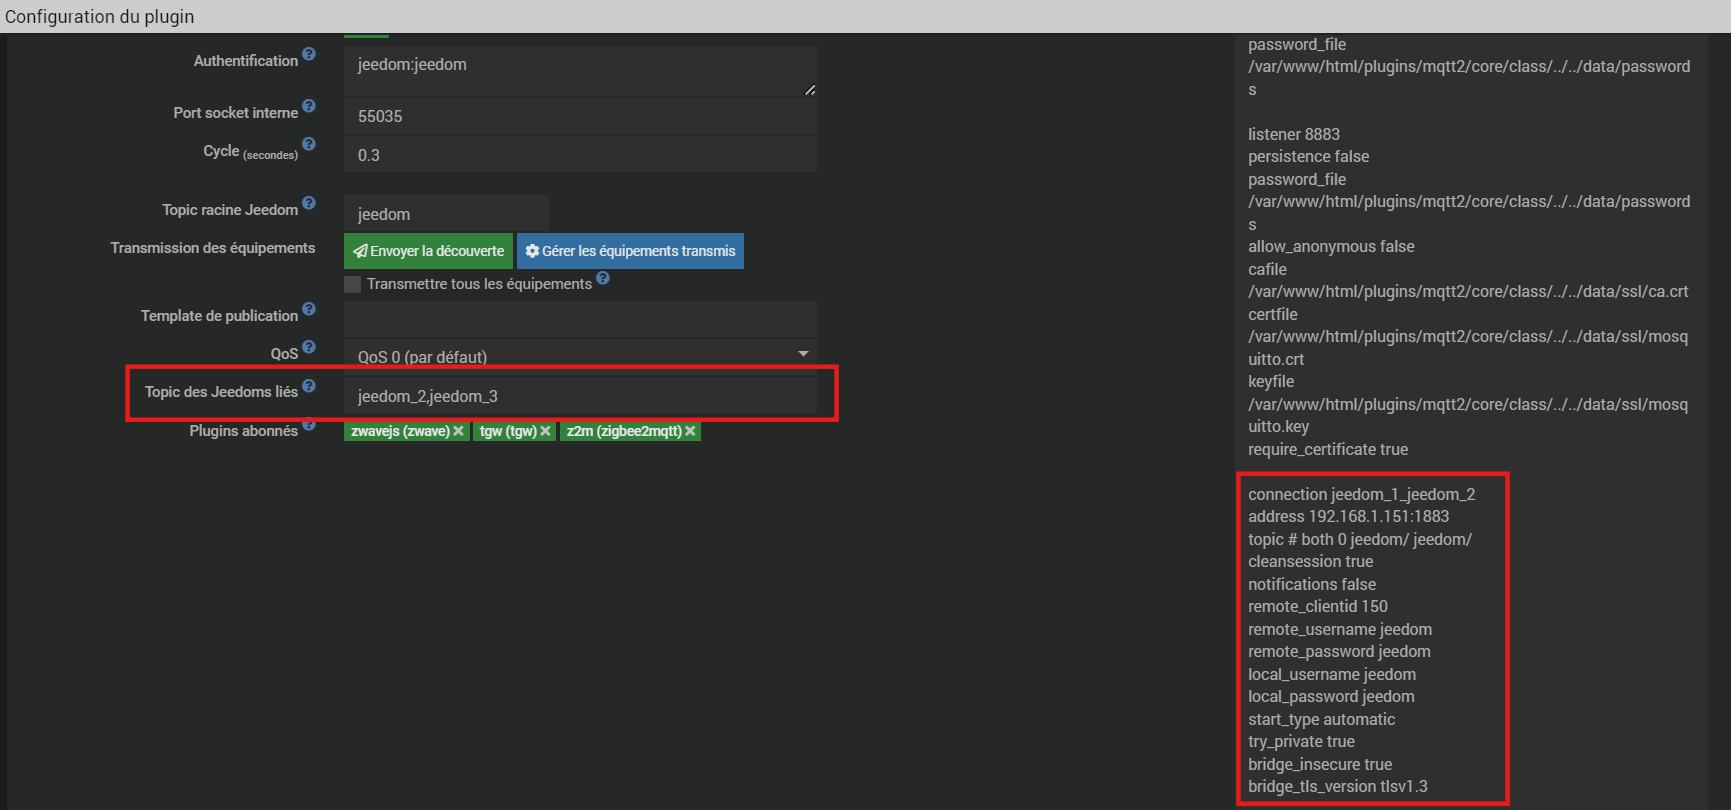Focus the Port socket interne field
The height and width of the screenshot is (810, 1731).
[x=580, y=116]
